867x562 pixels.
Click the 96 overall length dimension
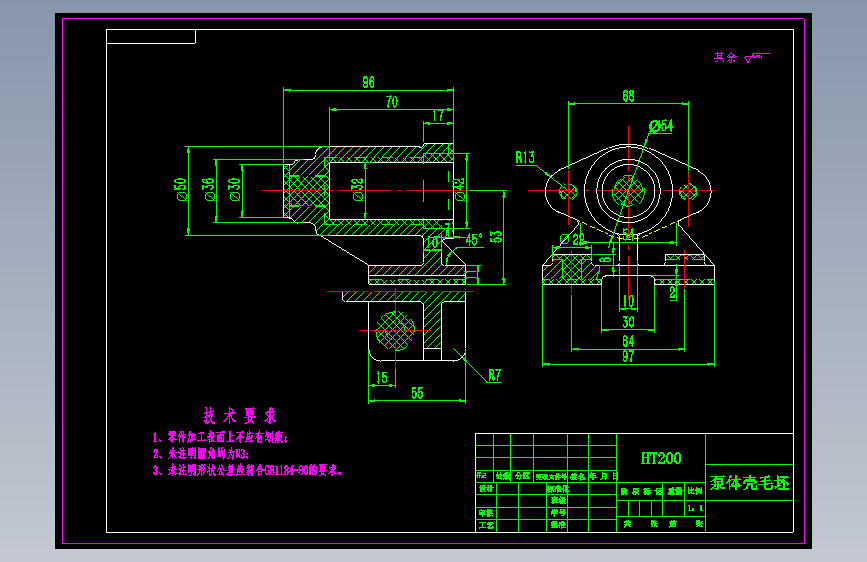tap(368, 82)
